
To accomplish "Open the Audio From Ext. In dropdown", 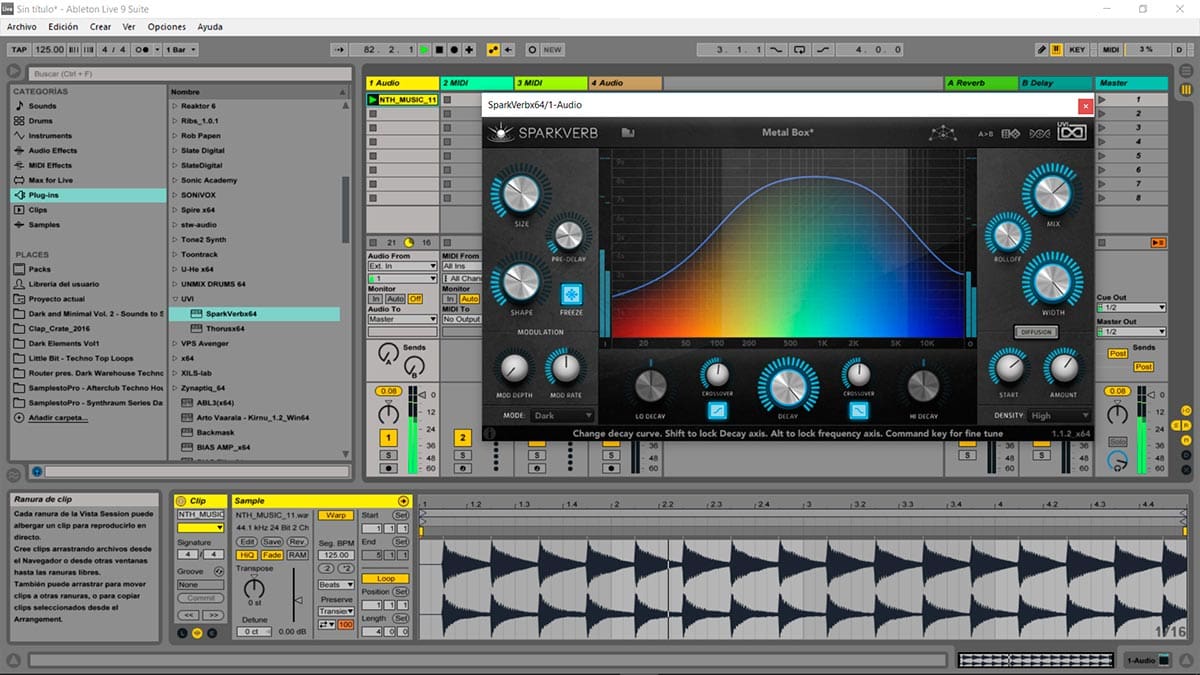I will 402,267.
